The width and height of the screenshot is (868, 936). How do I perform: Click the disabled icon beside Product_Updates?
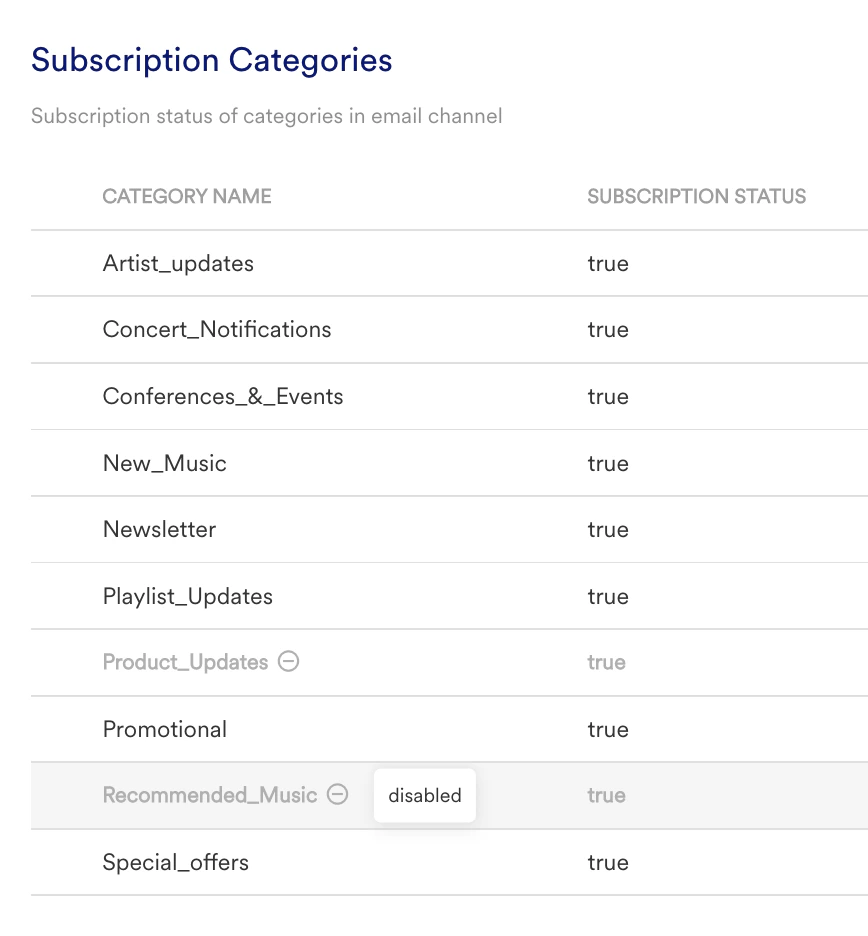coord(288,662)
